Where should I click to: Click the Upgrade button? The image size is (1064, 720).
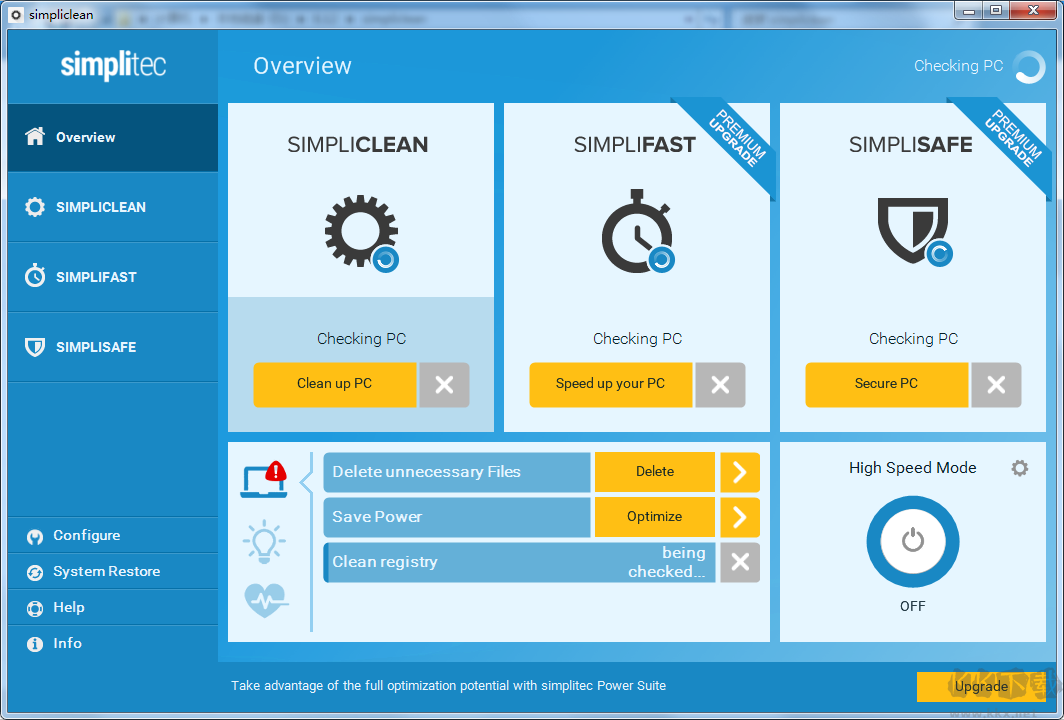[980, 686]
